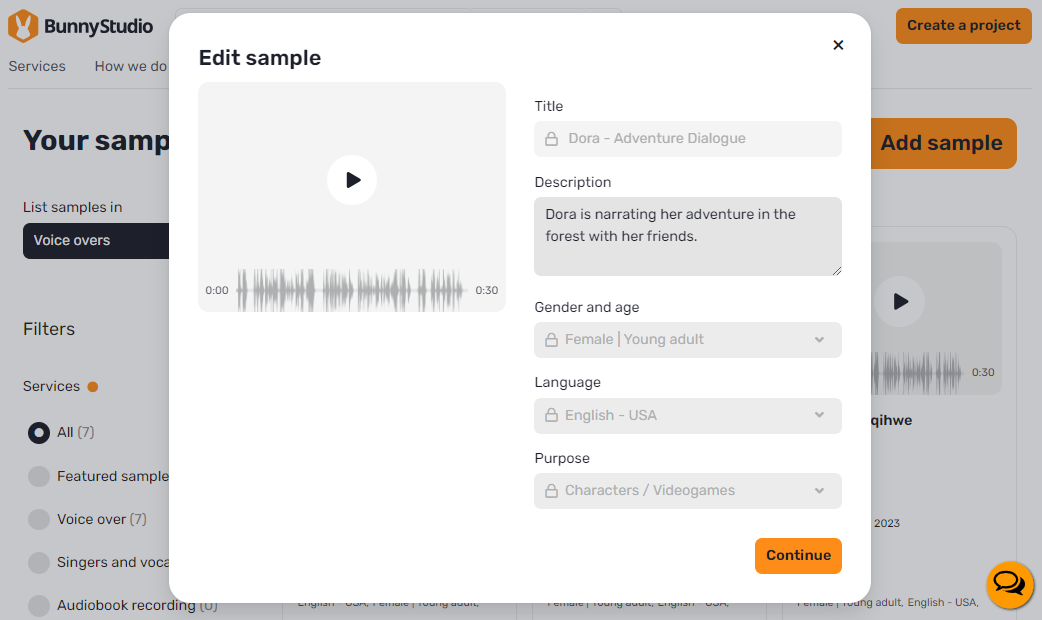The width and height of the screenshot is (1042, 620).
Task: Click the BunnyStudio rabbit logo
Action: click(x=23, y=26)
